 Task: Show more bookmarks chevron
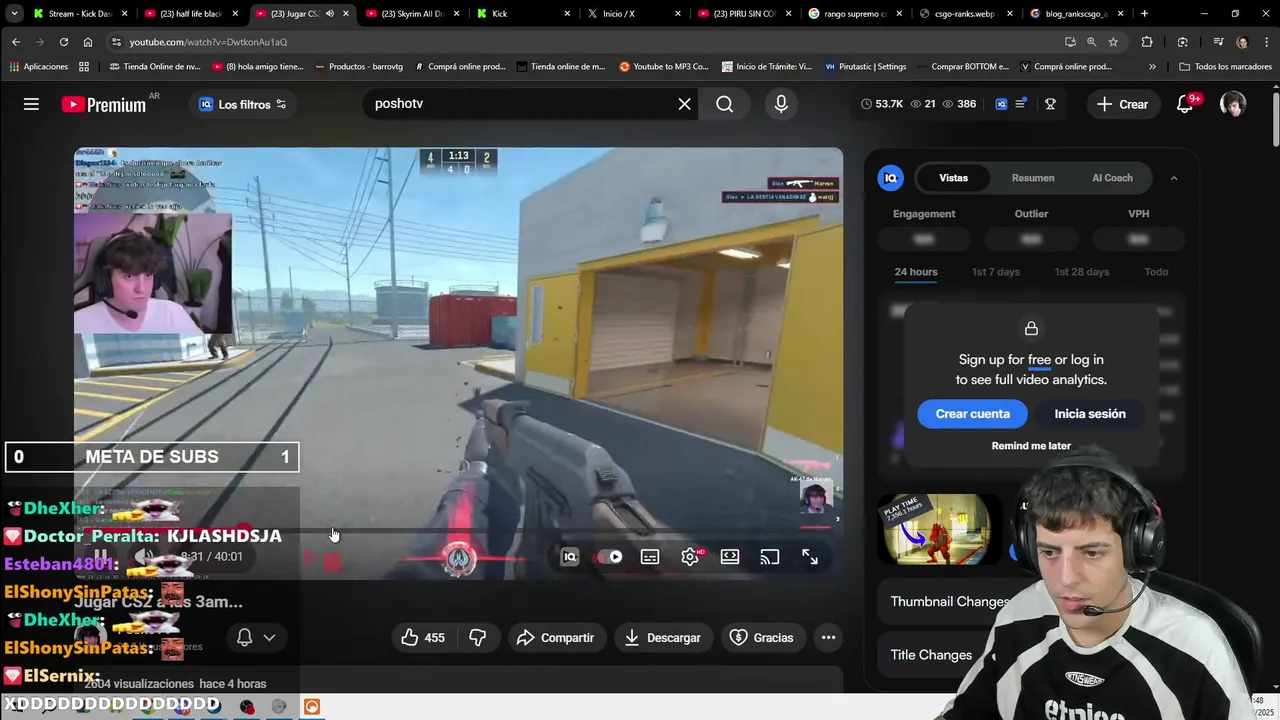pyautogui.click(x=1152, y=67)
